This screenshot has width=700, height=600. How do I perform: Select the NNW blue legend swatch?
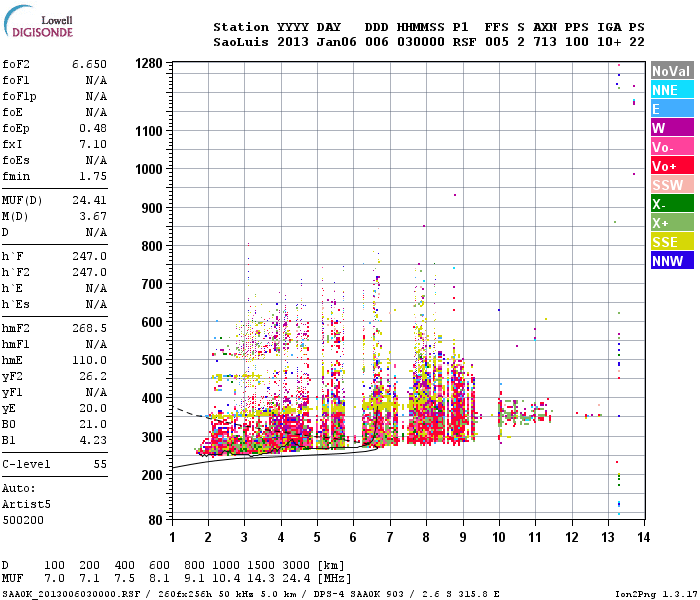[672, 260]
